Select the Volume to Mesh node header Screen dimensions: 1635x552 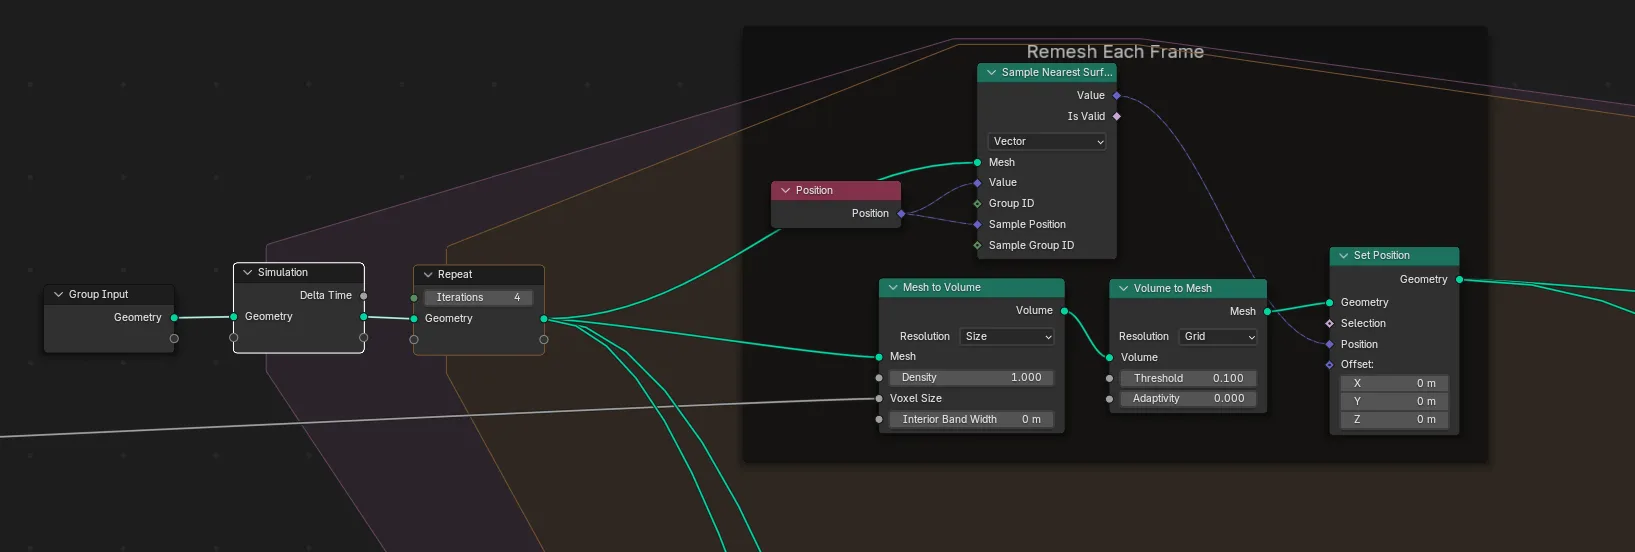click(x=1188, y=288)
